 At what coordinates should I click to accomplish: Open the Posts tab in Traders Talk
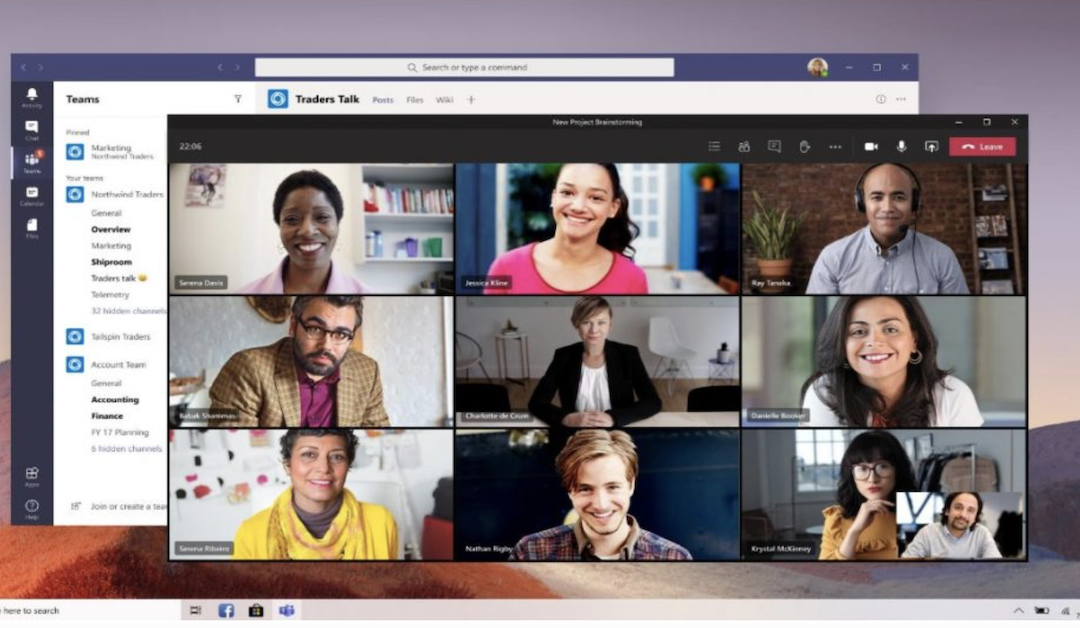(383, 99)
